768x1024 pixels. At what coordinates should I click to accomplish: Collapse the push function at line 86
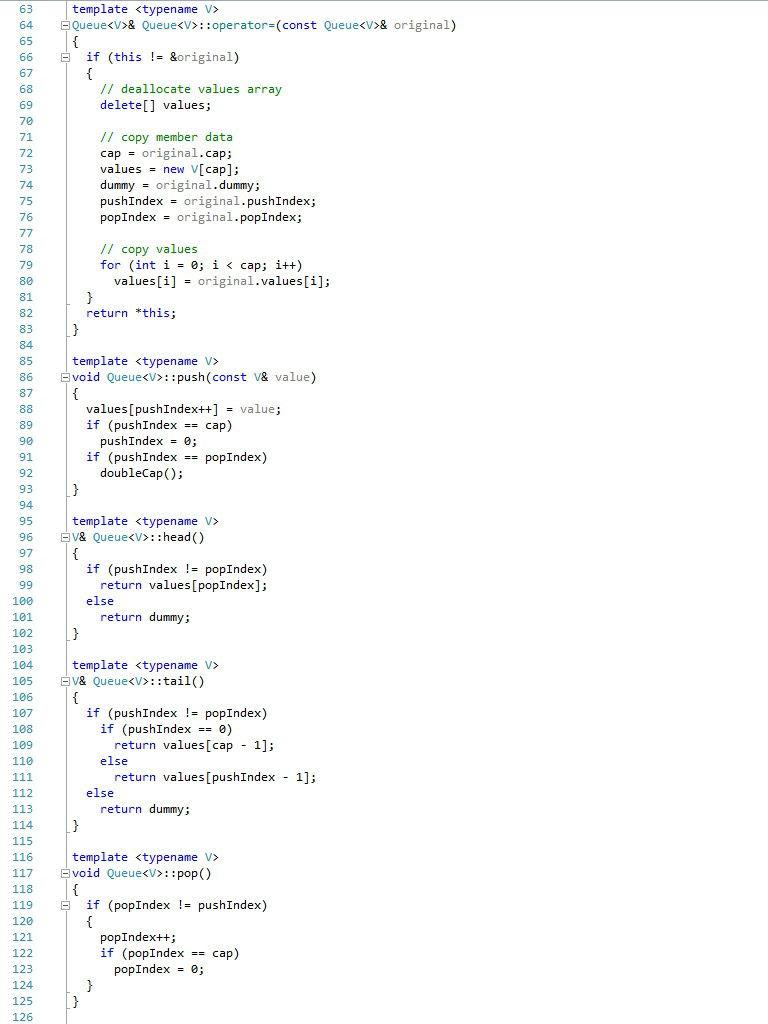pos(65,377)
